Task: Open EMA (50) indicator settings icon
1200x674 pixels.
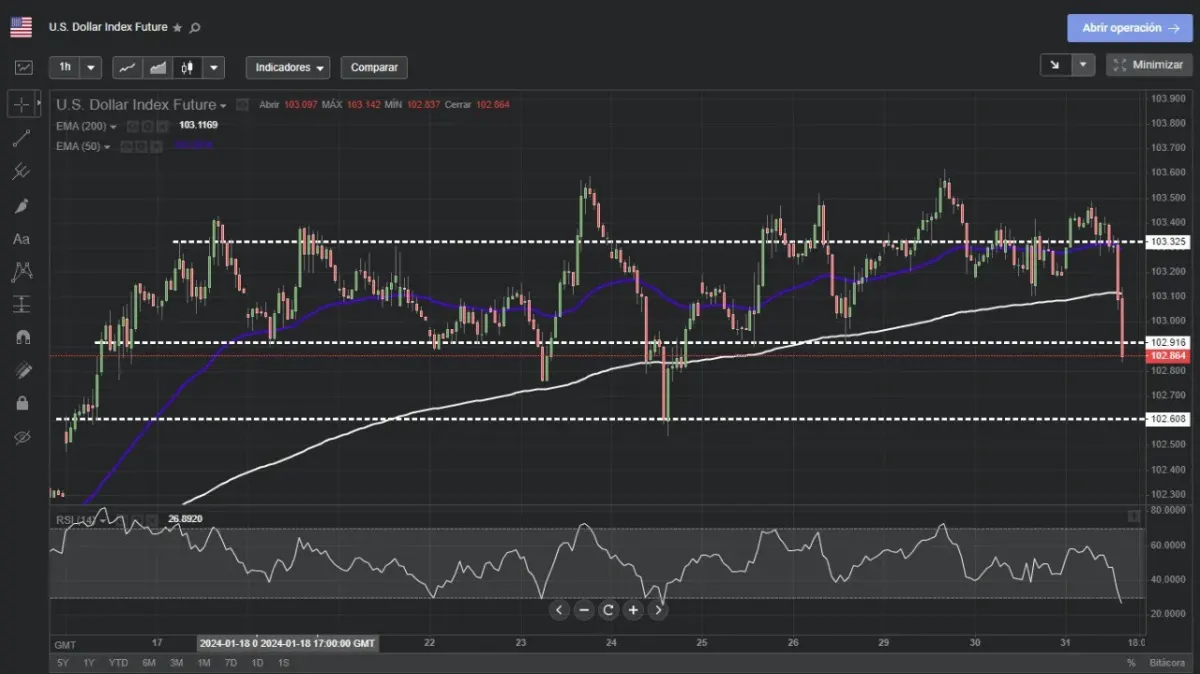Action: [x=140, y=147]
